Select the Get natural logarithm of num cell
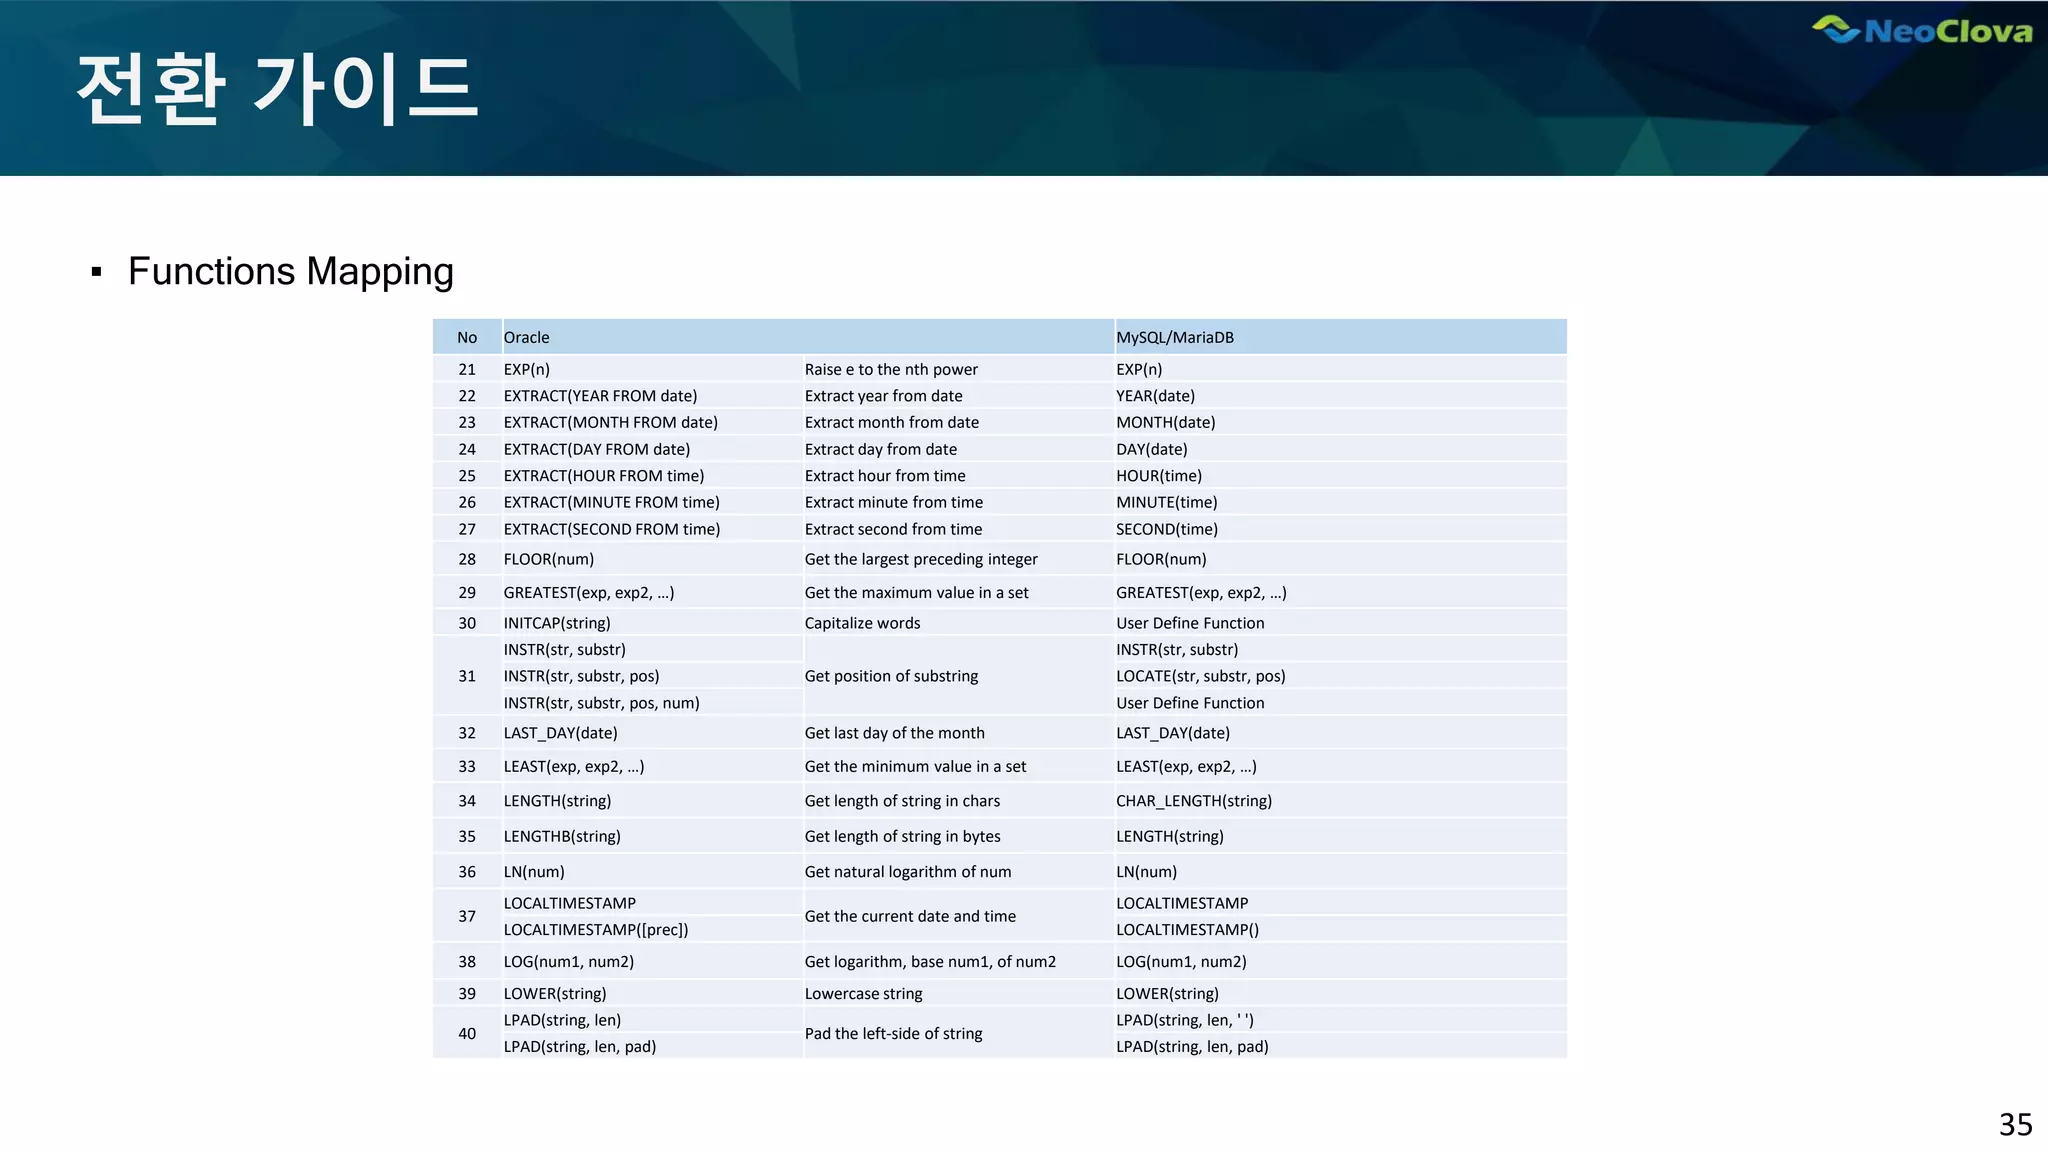The width and height of the screenshot is (2048, 1152). [908, 872]
